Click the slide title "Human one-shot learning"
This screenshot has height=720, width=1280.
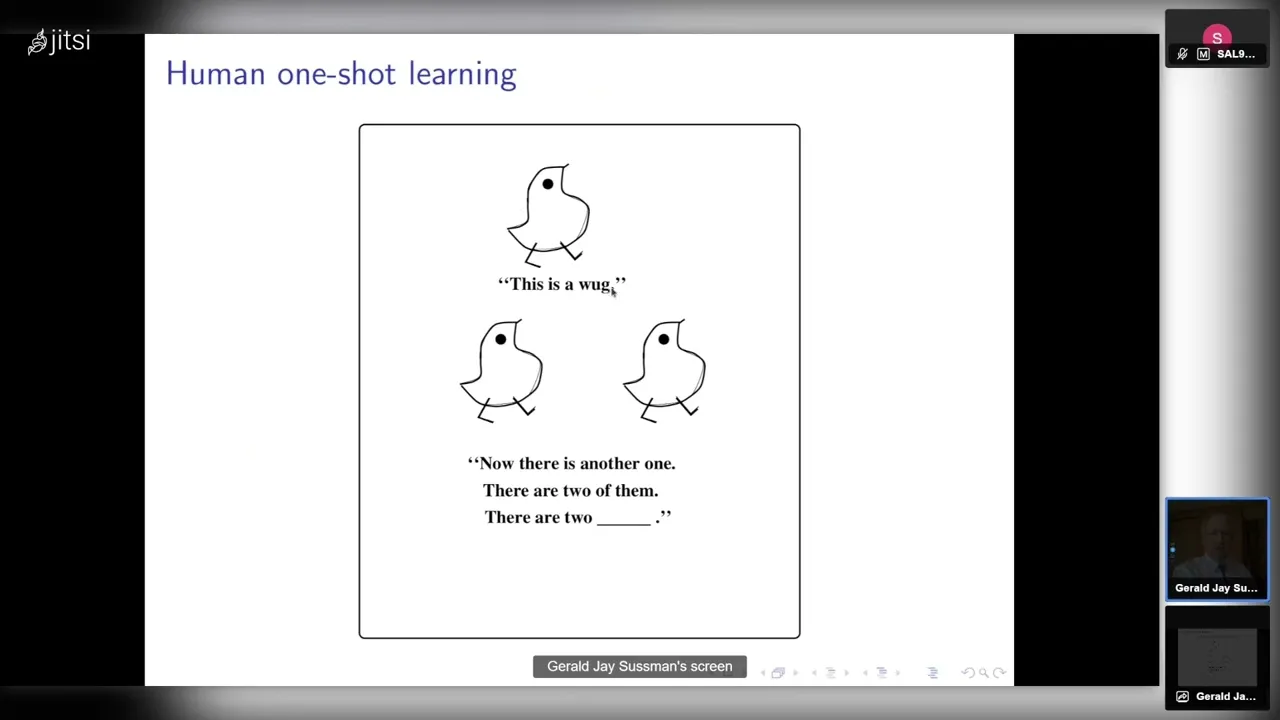(341, 74)
